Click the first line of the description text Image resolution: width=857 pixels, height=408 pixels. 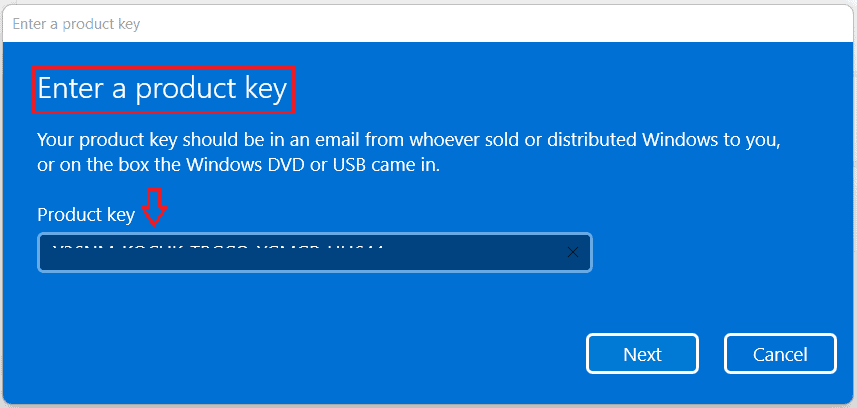point(407,140)
